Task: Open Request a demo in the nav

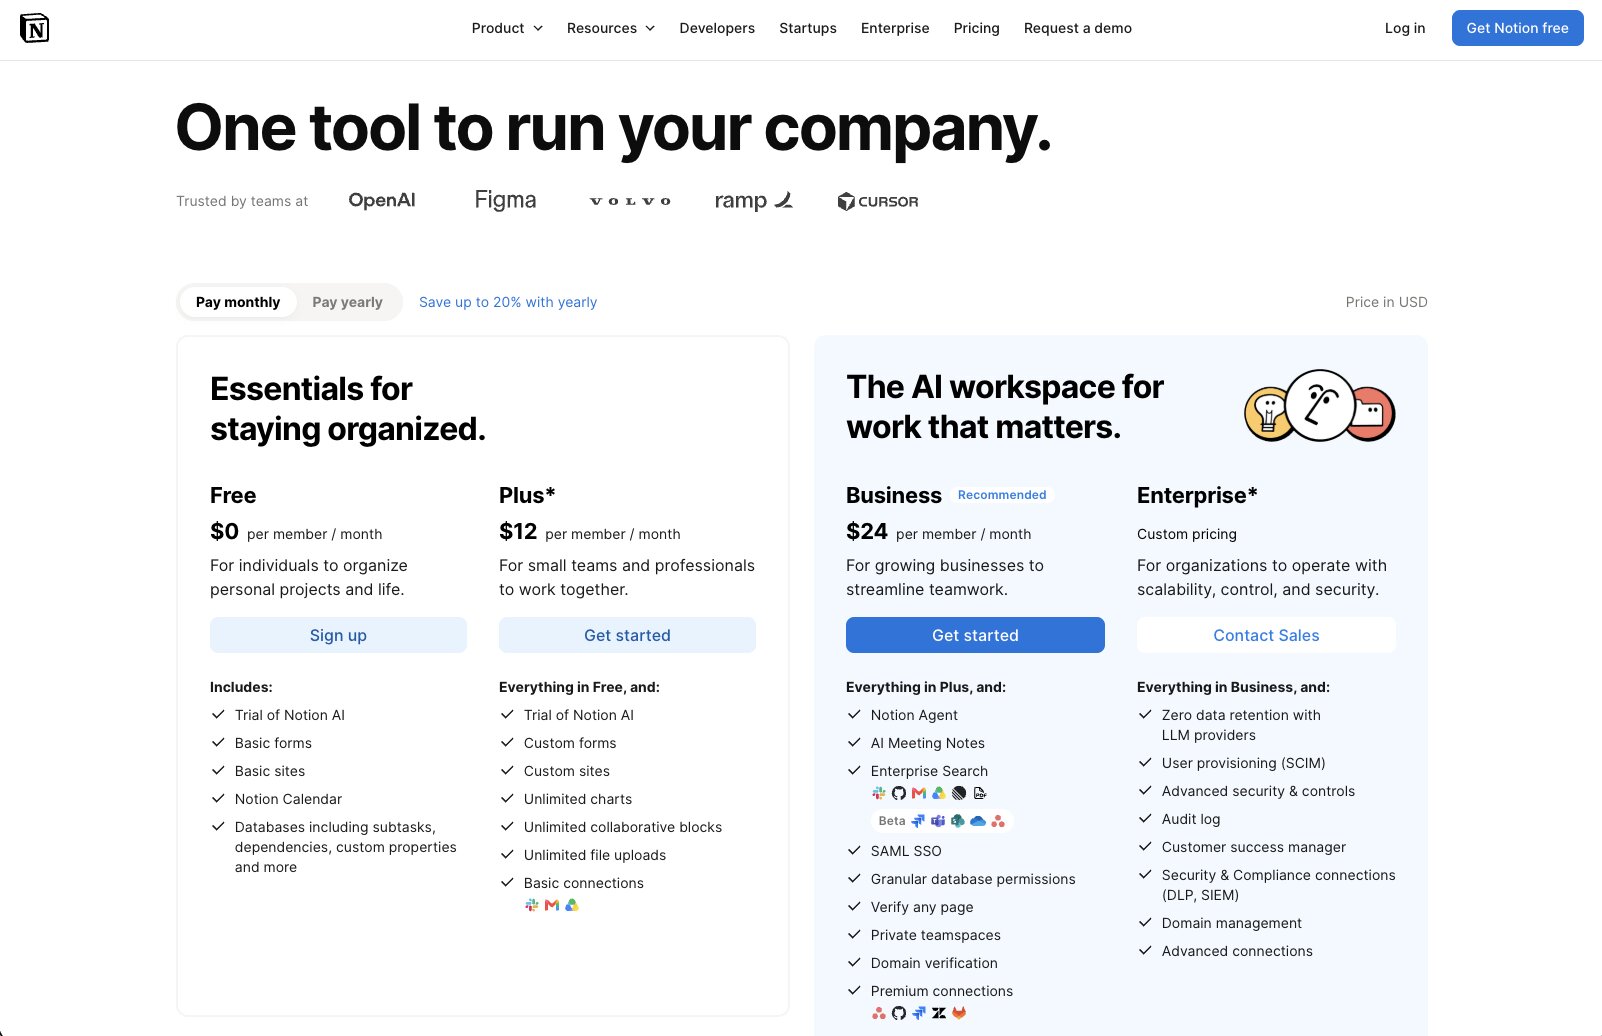Action: [1078, 28]
